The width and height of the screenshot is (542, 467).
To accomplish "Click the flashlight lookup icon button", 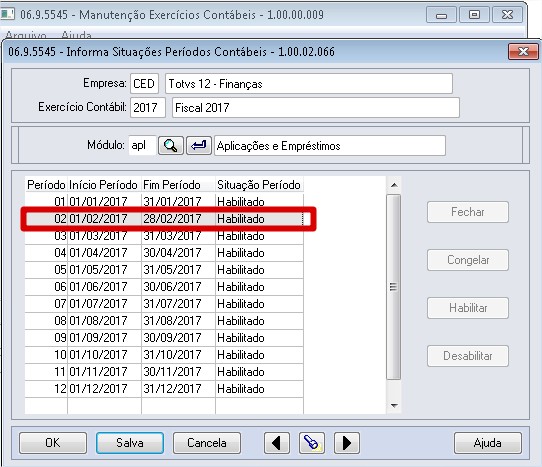I will (312, 443).
